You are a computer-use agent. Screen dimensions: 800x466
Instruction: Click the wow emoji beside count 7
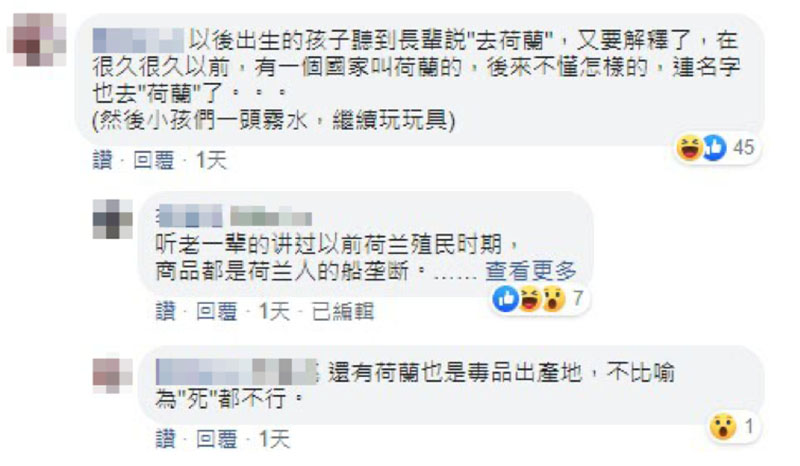point(554,299)
